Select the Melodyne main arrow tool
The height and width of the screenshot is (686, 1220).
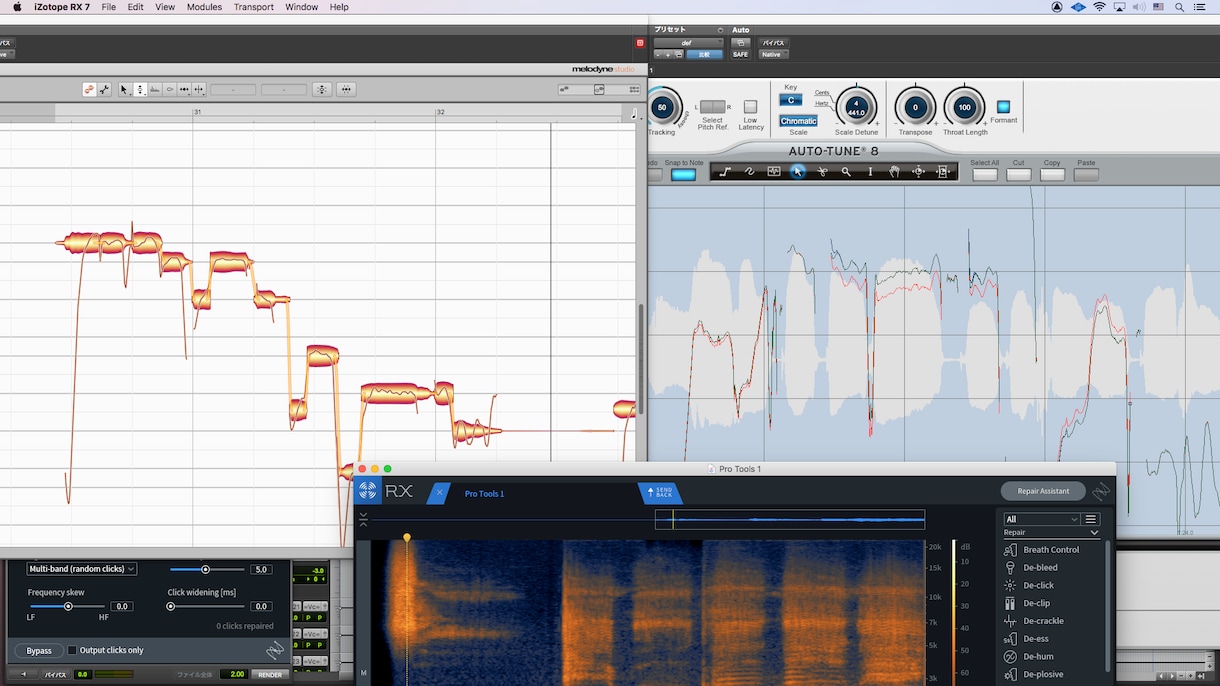pyautogui.click(x=125, y=89)
